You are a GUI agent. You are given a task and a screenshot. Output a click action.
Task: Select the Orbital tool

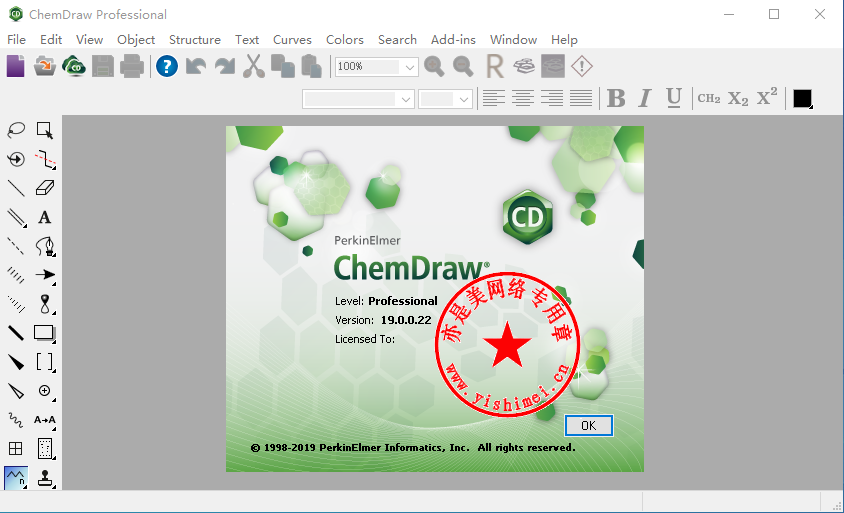45,304
